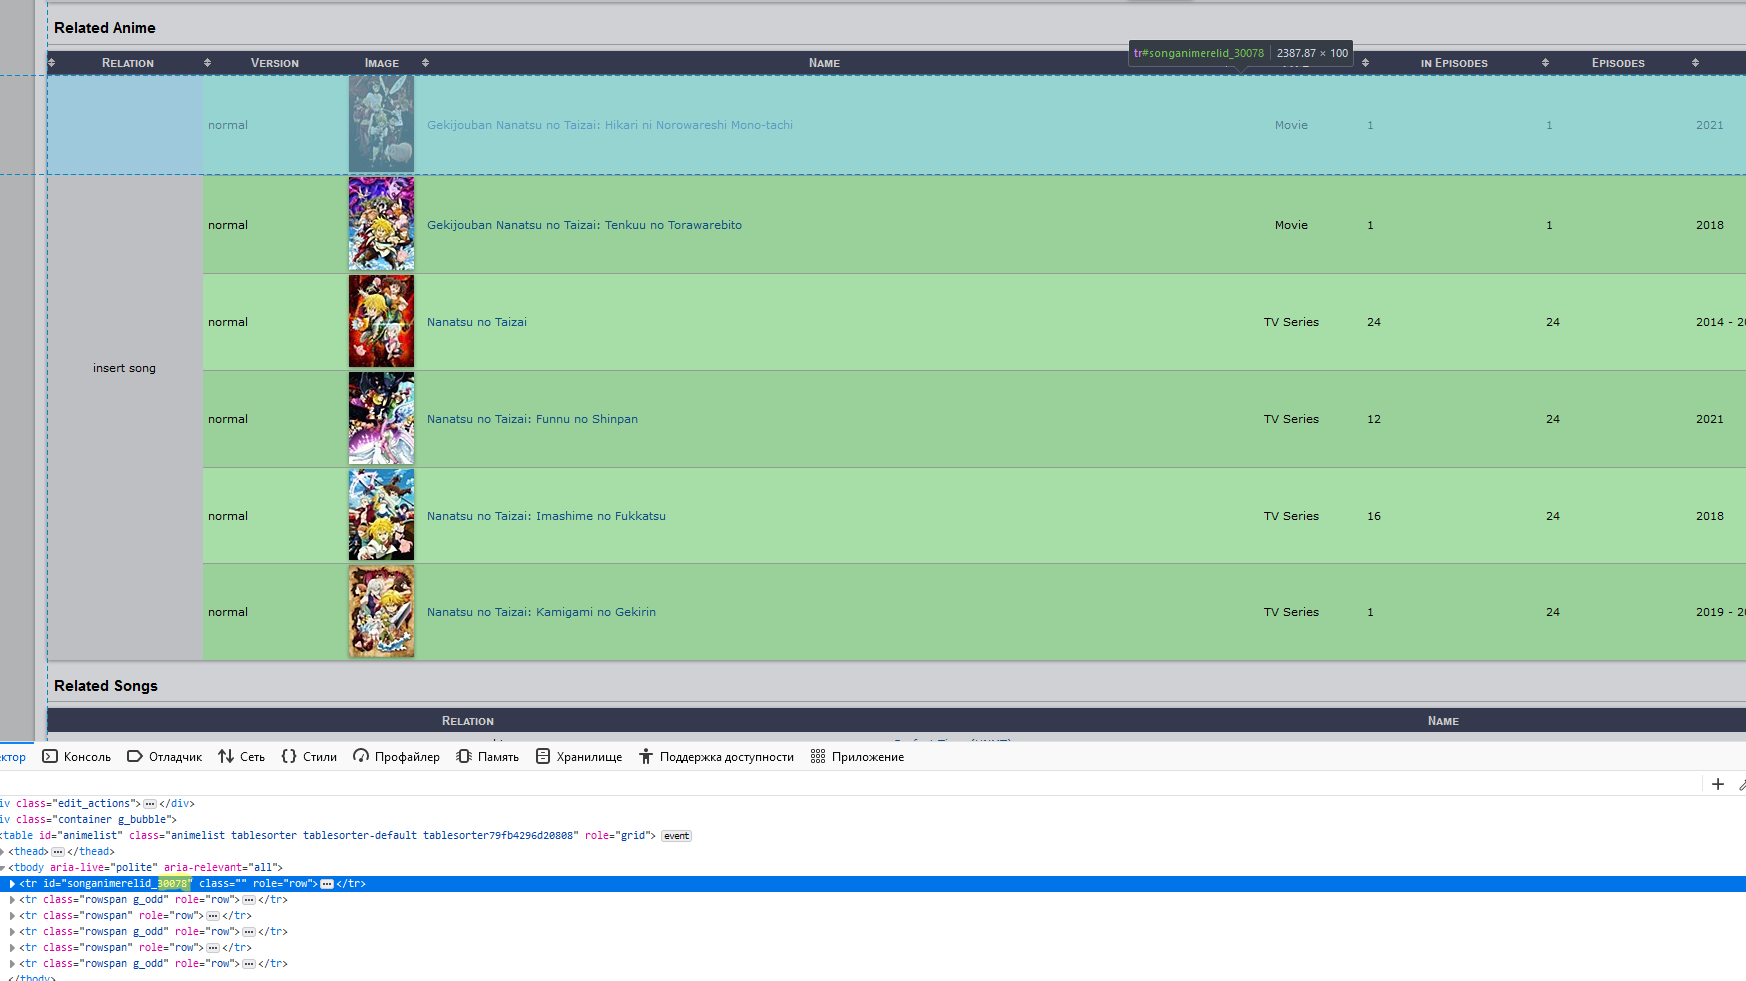This screenshot has height=981, width=1746.
Task: Open the Профайлер performance panel
Action: [x=397, y=757]
